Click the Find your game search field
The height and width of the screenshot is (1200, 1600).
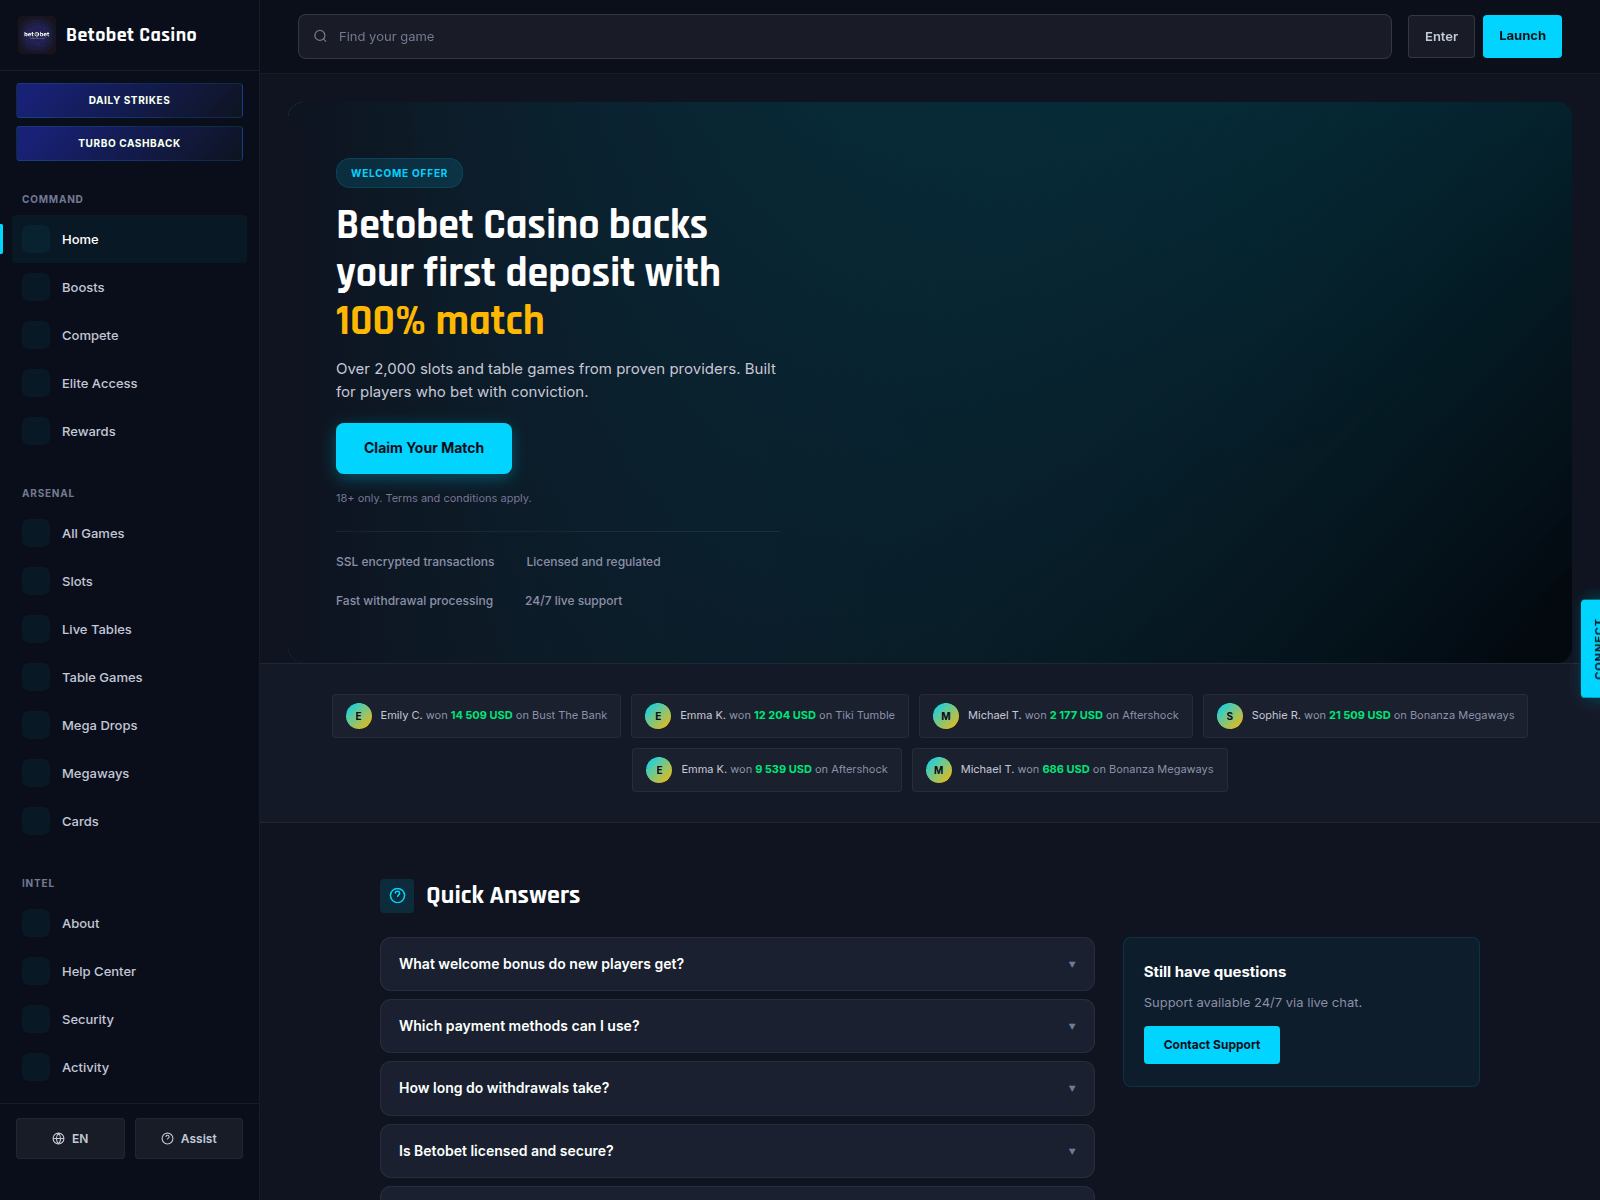point(845,36)
